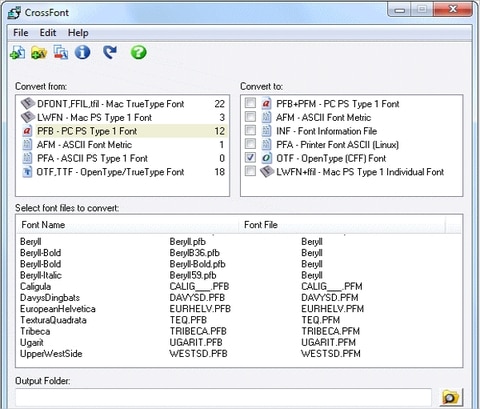Open the Help menu

click(x=78, y=33)
